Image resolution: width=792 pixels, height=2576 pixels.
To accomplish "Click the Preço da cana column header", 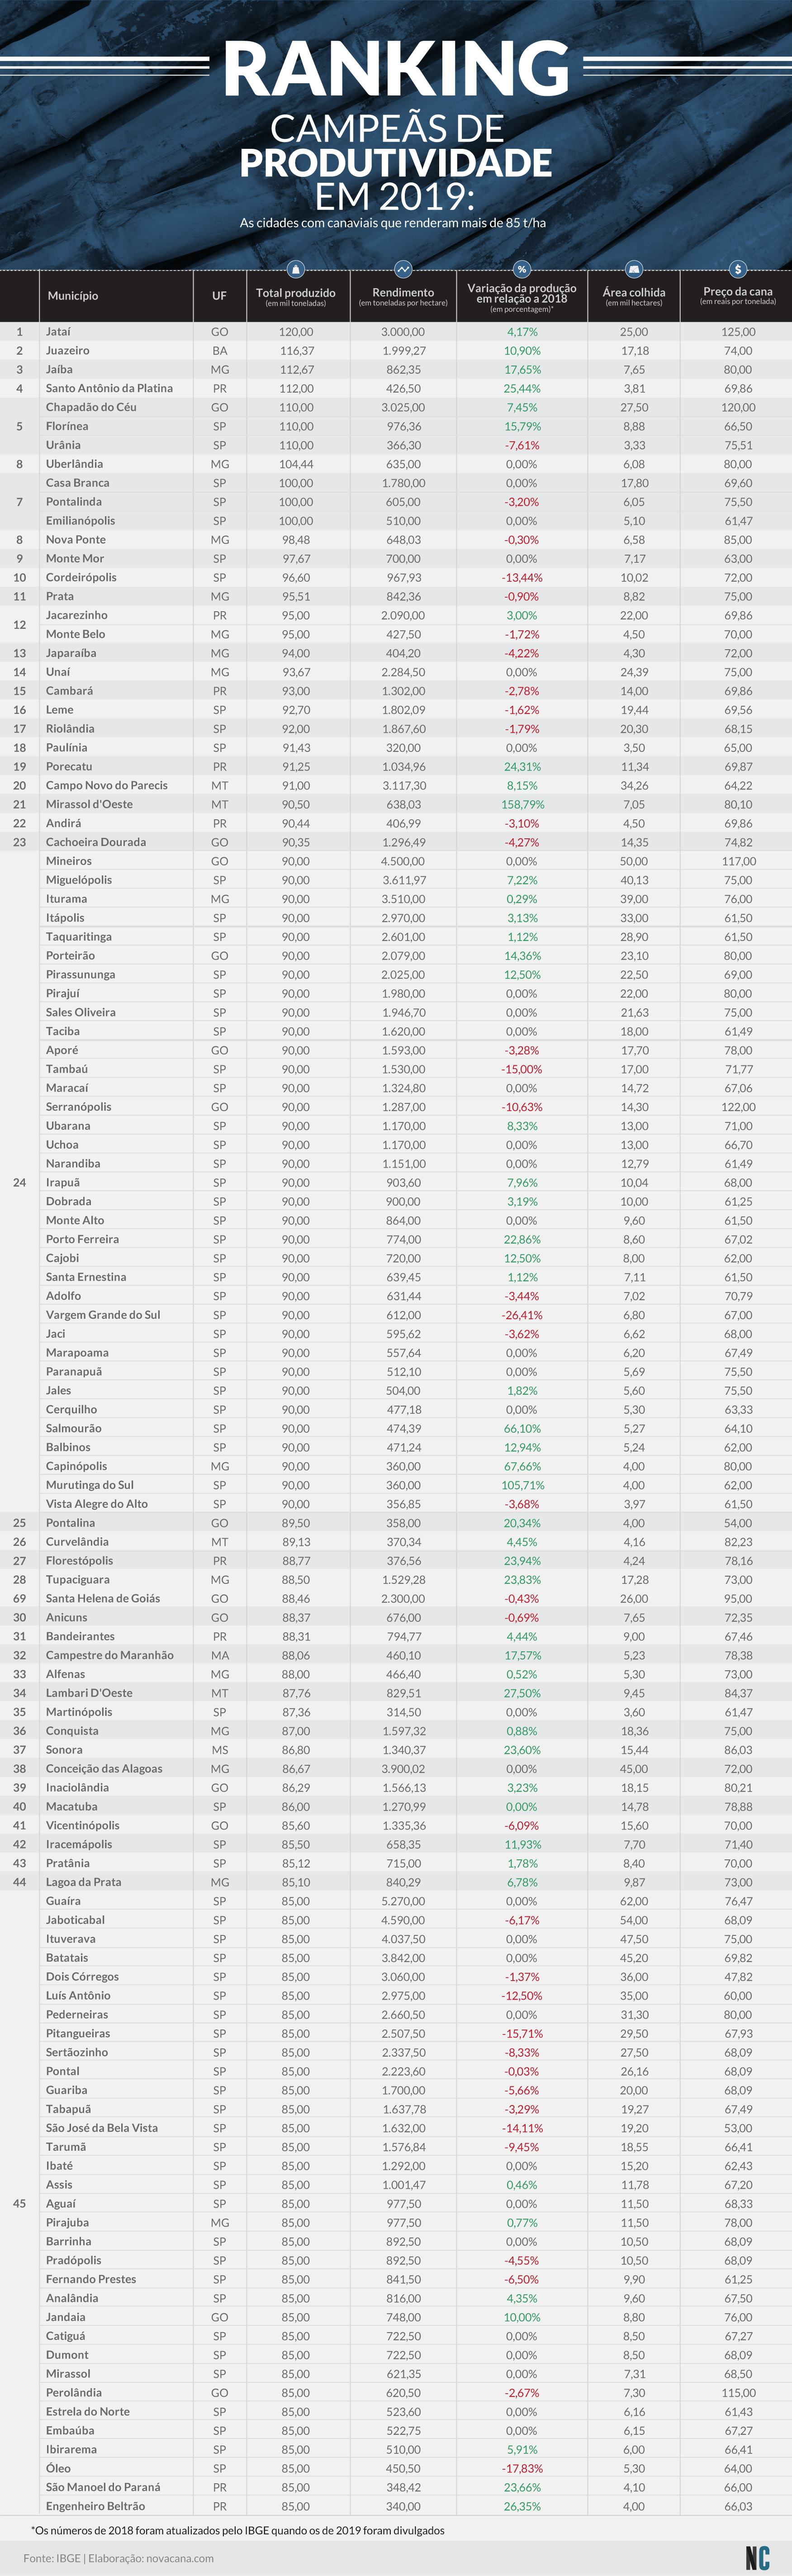I will (x=738, y=295).
